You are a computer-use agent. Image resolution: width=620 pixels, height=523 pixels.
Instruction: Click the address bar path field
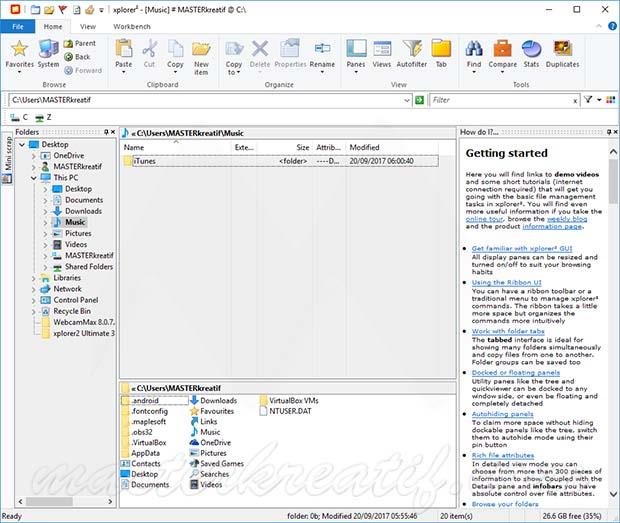tap(206, 100)
